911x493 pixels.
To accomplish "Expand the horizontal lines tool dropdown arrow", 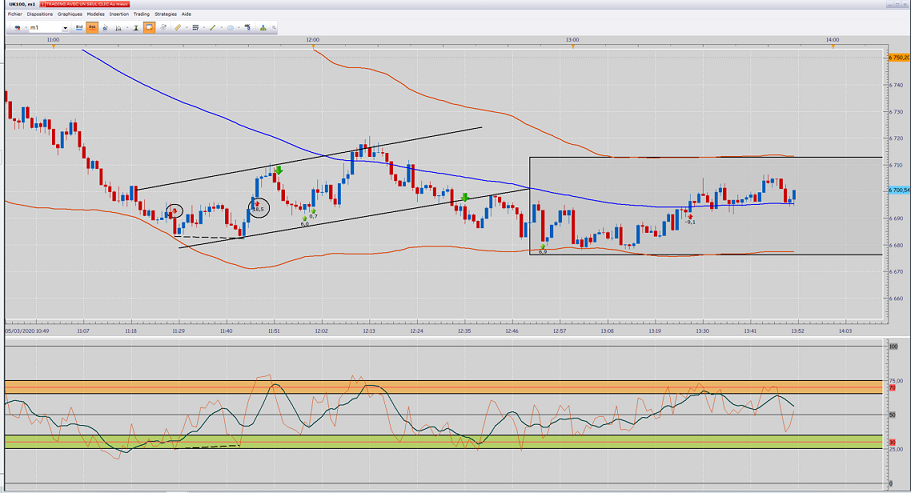I will [x=204, y=27].
